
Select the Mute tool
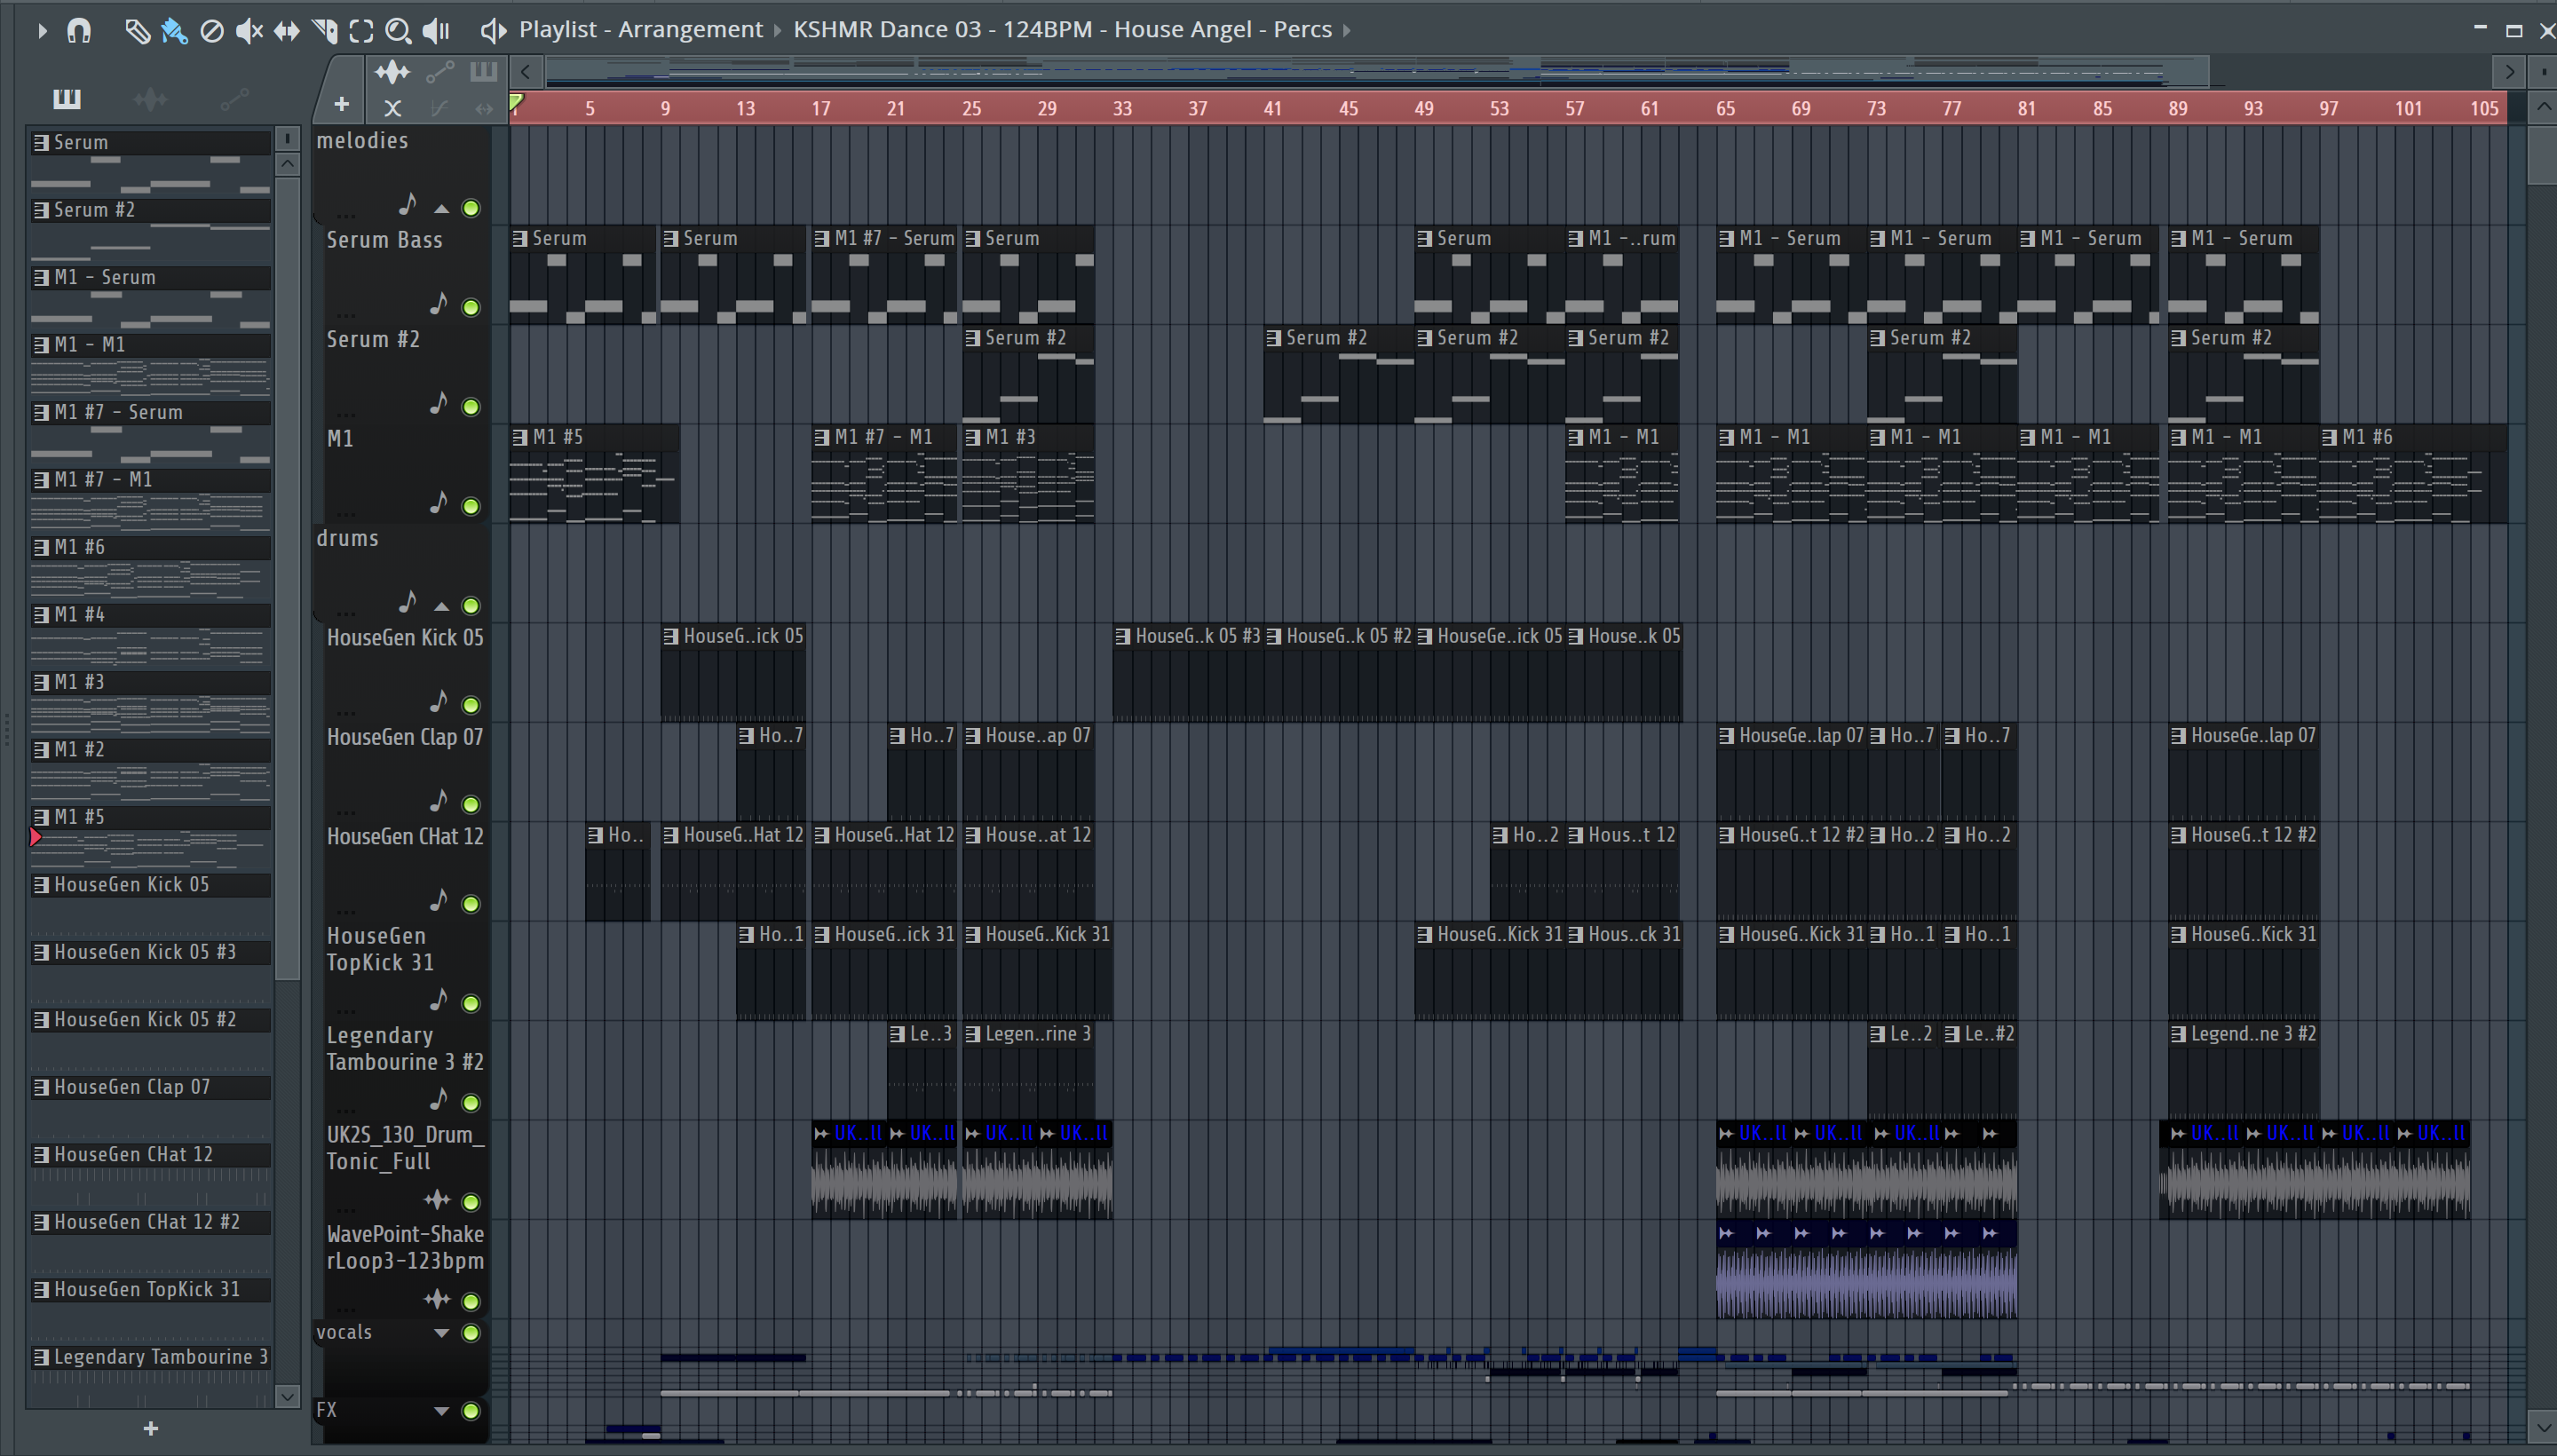[249, 31]
